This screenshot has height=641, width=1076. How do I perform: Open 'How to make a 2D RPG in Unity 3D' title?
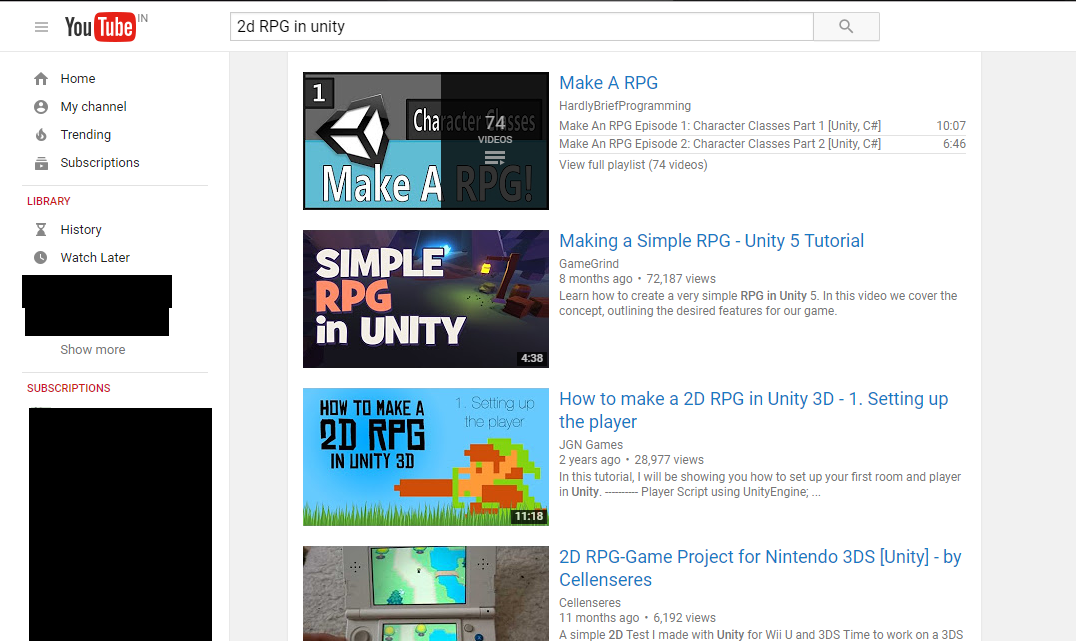point(753,410)
